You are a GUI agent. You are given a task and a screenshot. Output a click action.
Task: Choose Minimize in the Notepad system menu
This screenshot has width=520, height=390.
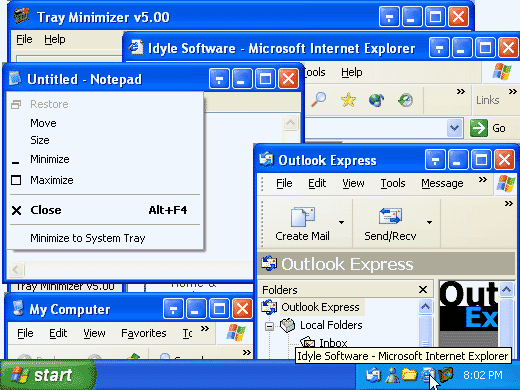pyautogui.click(x=105, y=159)
